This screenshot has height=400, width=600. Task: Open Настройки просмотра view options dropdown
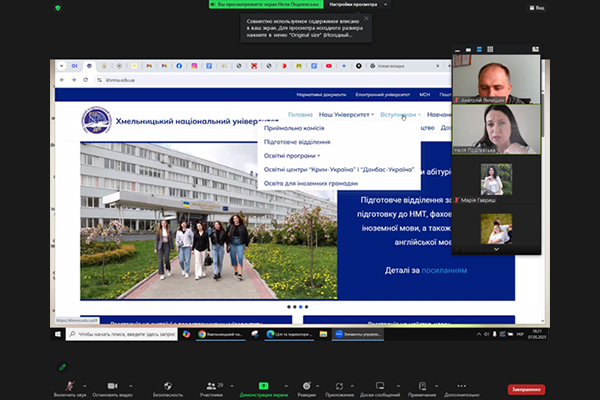click(357, 5)
